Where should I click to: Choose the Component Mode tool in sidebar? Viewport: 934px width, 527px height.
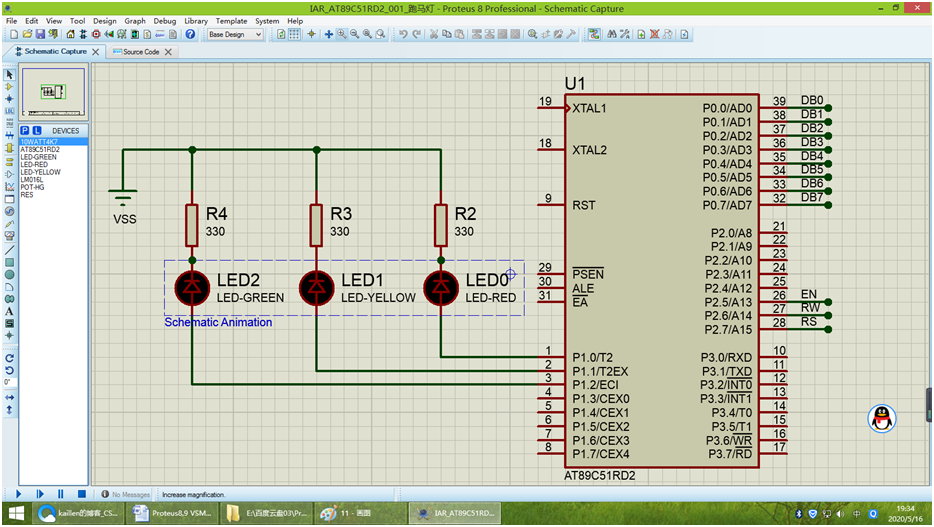point(10,87)
